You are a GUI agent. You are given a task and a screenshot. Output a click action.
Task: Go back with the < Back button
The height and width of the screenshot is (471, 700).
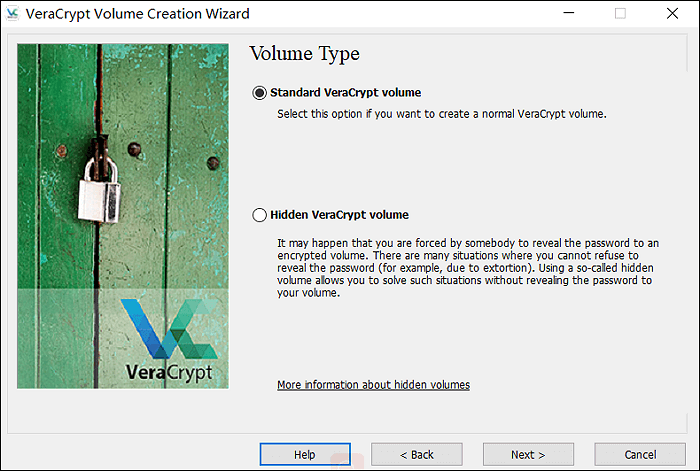[x=417, y=454]
